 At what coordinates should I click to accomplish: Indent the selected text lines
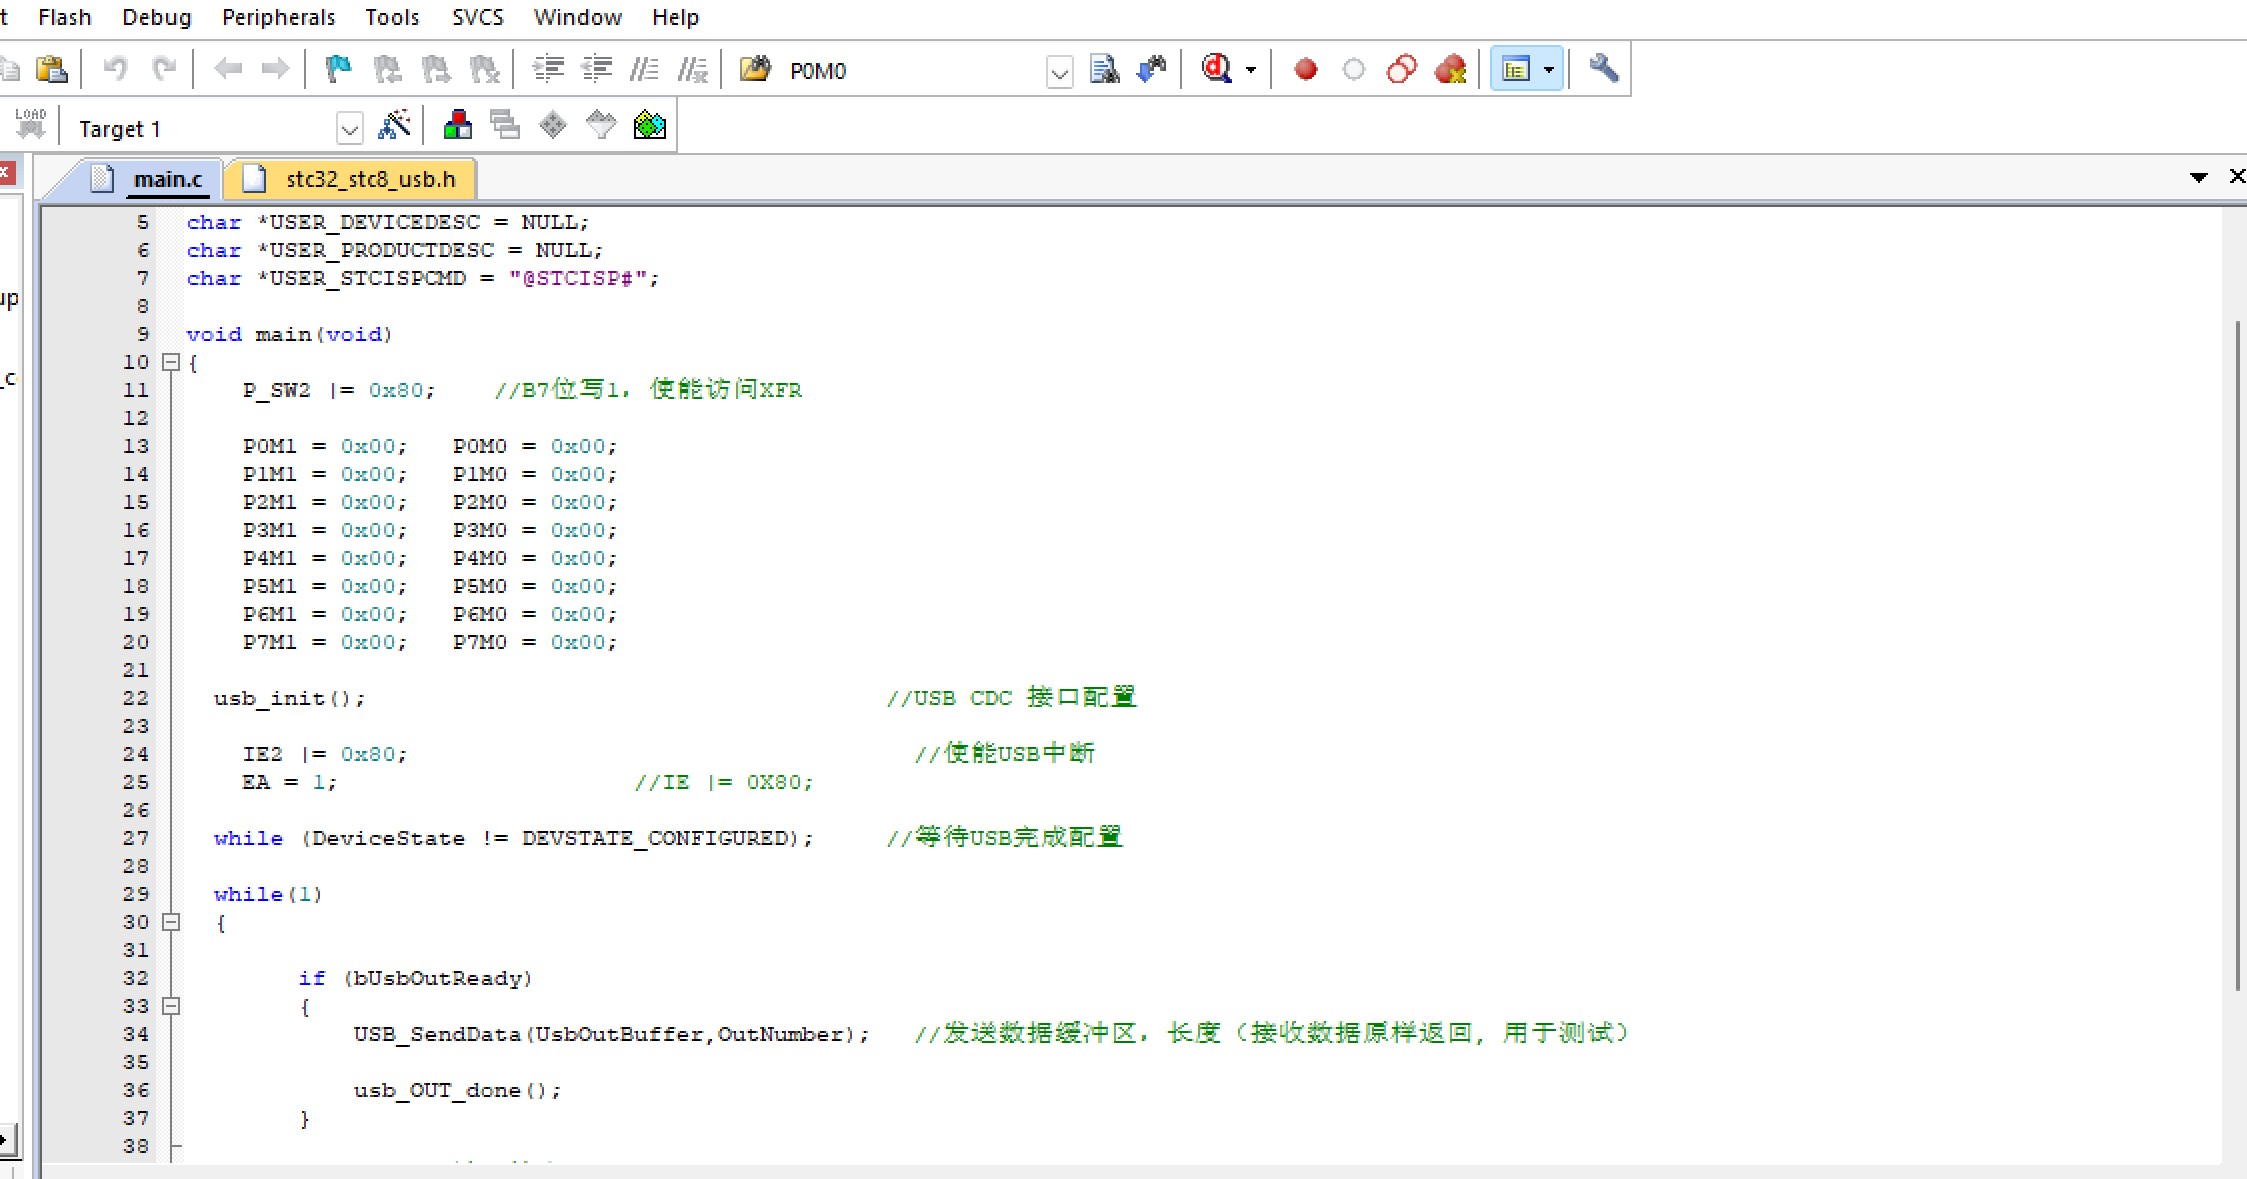pos(548,69)
